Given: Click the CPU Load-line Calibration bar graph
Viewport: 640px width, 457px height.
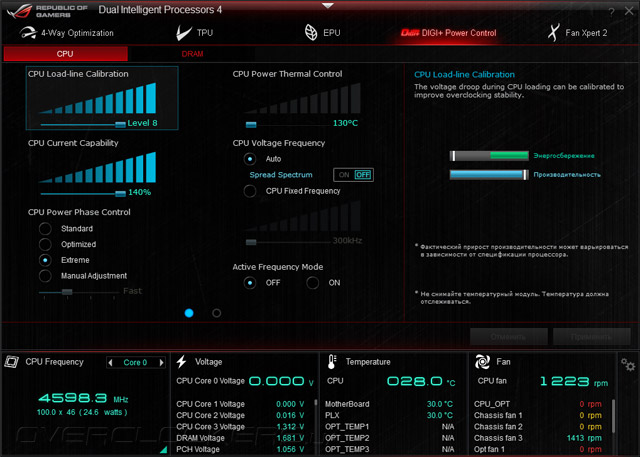Looking at the screenshot, I should 98,98.
